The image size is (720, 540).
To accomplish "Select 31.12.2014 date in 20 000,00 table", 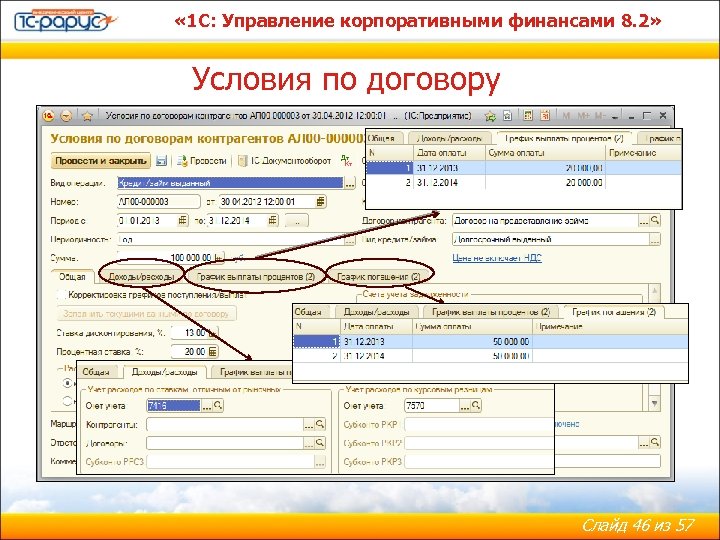I will [450, 182].
